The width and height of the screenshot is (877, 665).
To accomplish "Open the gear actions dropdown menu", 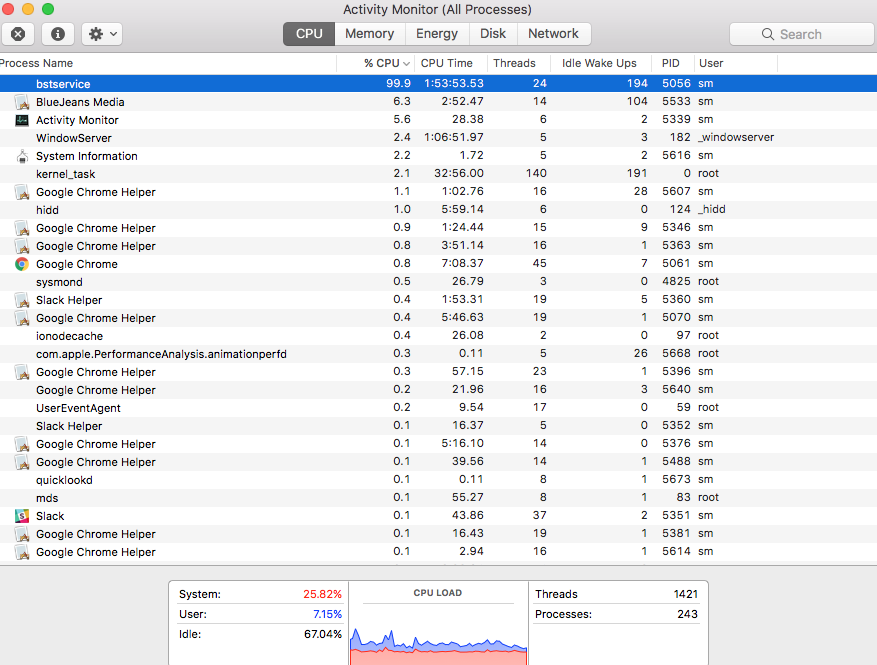I will pos(101,34).
